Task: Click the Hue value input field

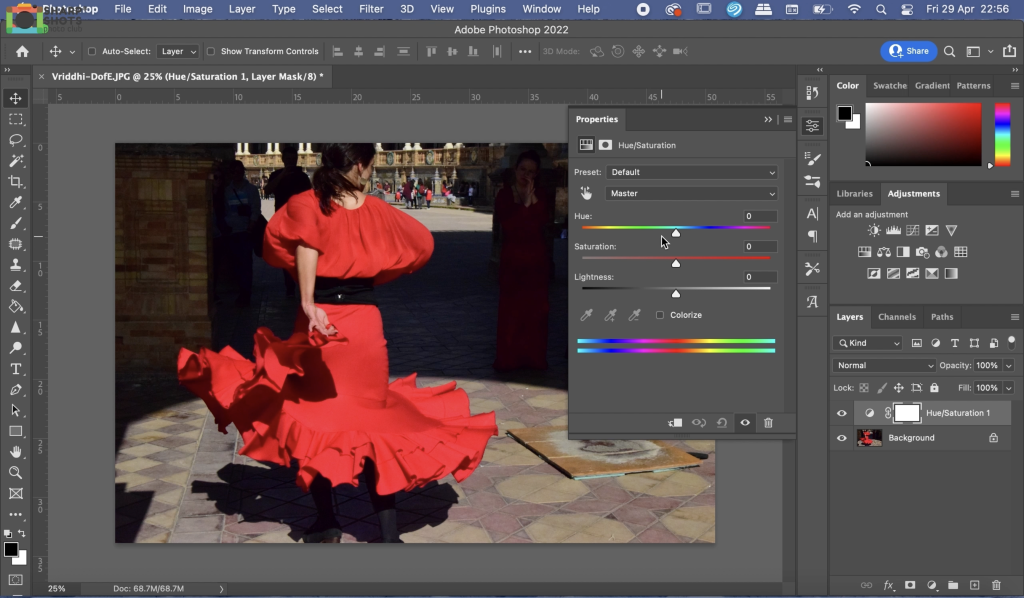Action: point(759,217)
